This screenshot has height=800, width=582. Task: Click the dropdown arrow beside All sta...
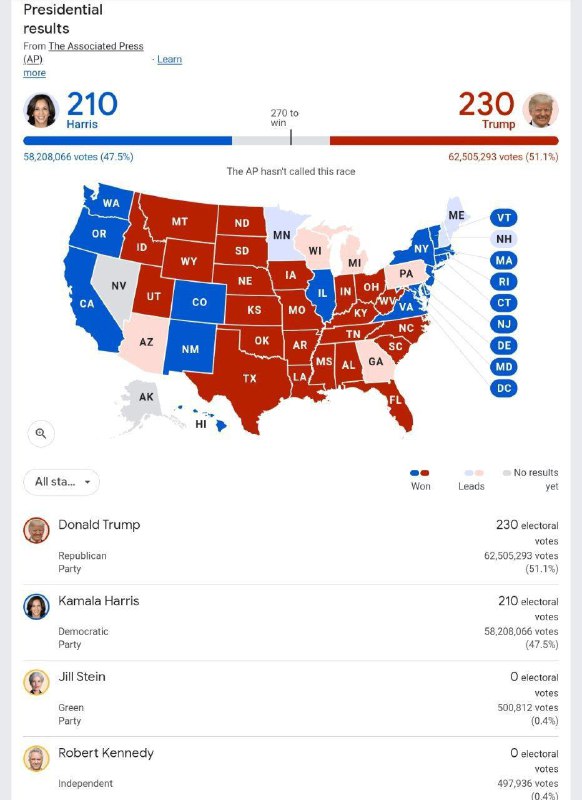point(87,482)
